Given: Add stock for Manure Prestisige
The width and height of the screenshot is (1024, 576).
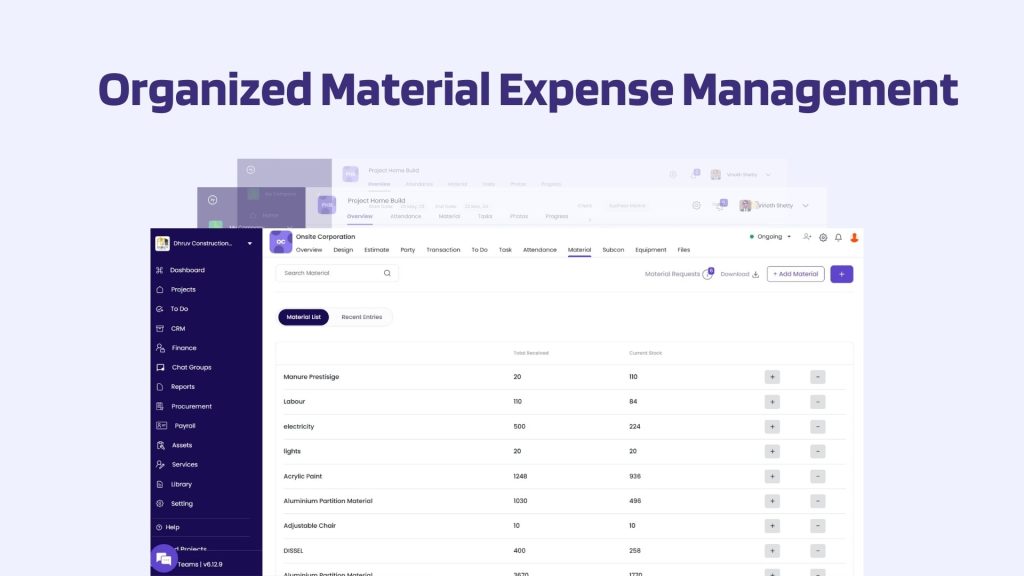Looking at the screenshot, I should pyautogui.click(x=772, y=377).
